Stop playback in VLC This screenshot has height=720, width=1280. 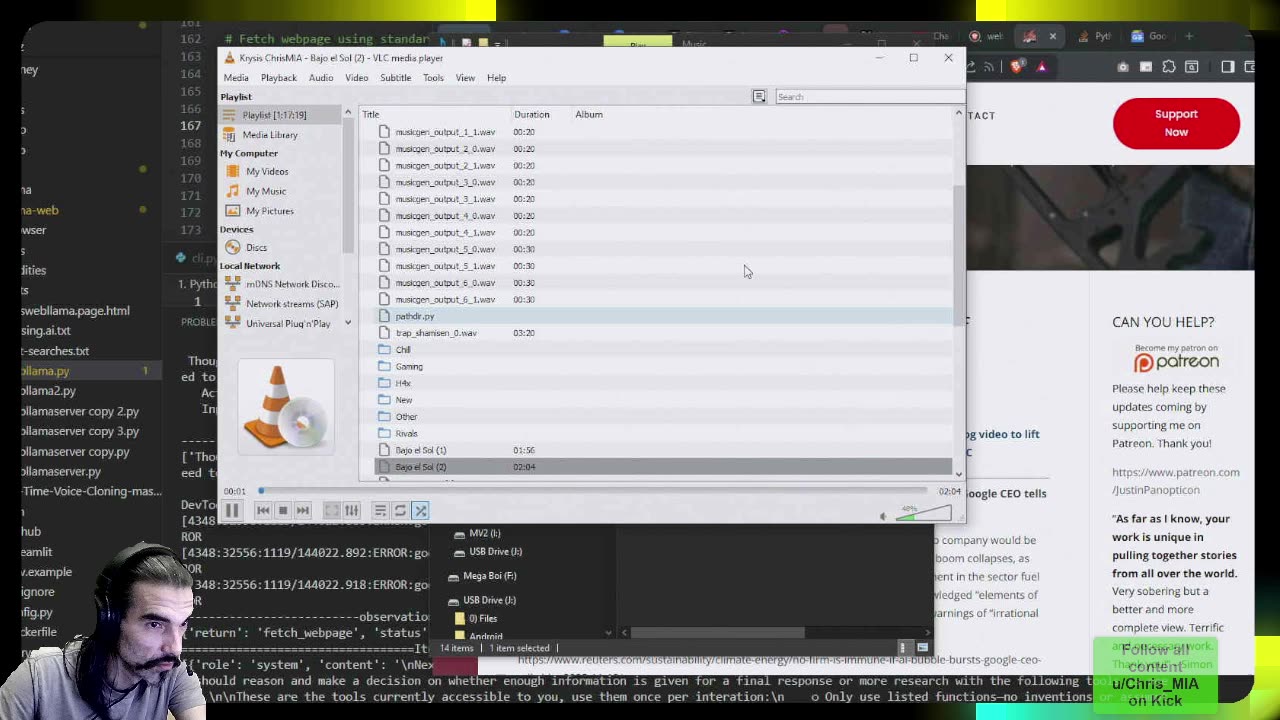(x=283, y=511)
